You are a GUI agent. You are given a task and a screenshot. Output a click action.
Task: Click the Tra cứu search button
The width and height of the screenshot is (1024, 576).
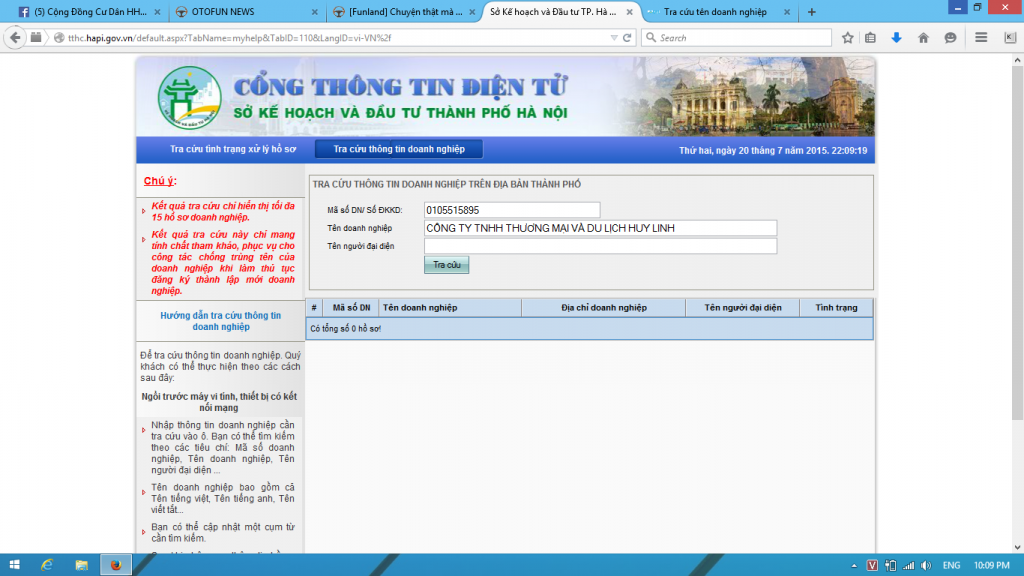[447, 264]
